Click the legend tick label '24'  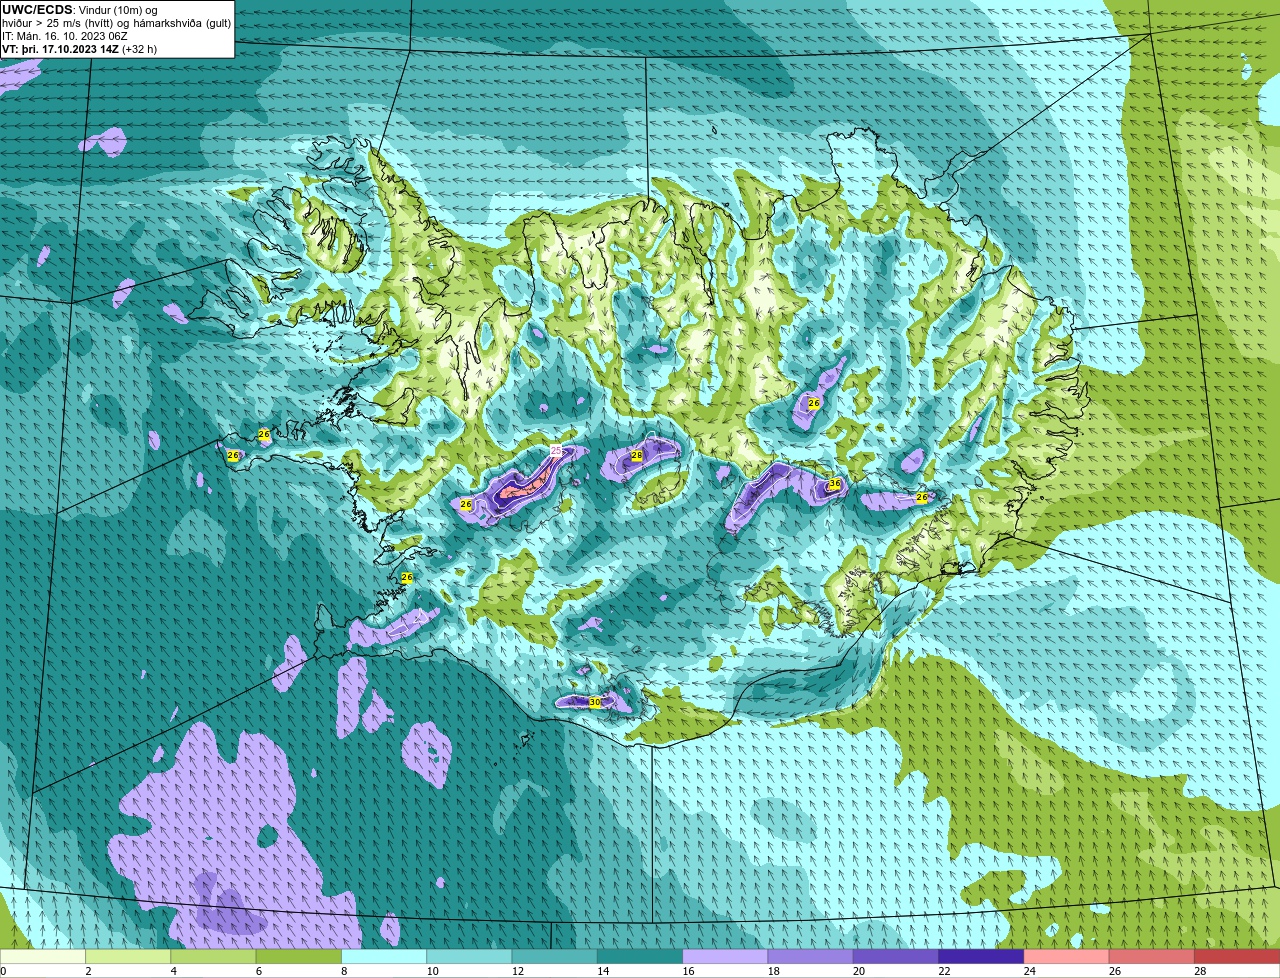point(1029,971)
